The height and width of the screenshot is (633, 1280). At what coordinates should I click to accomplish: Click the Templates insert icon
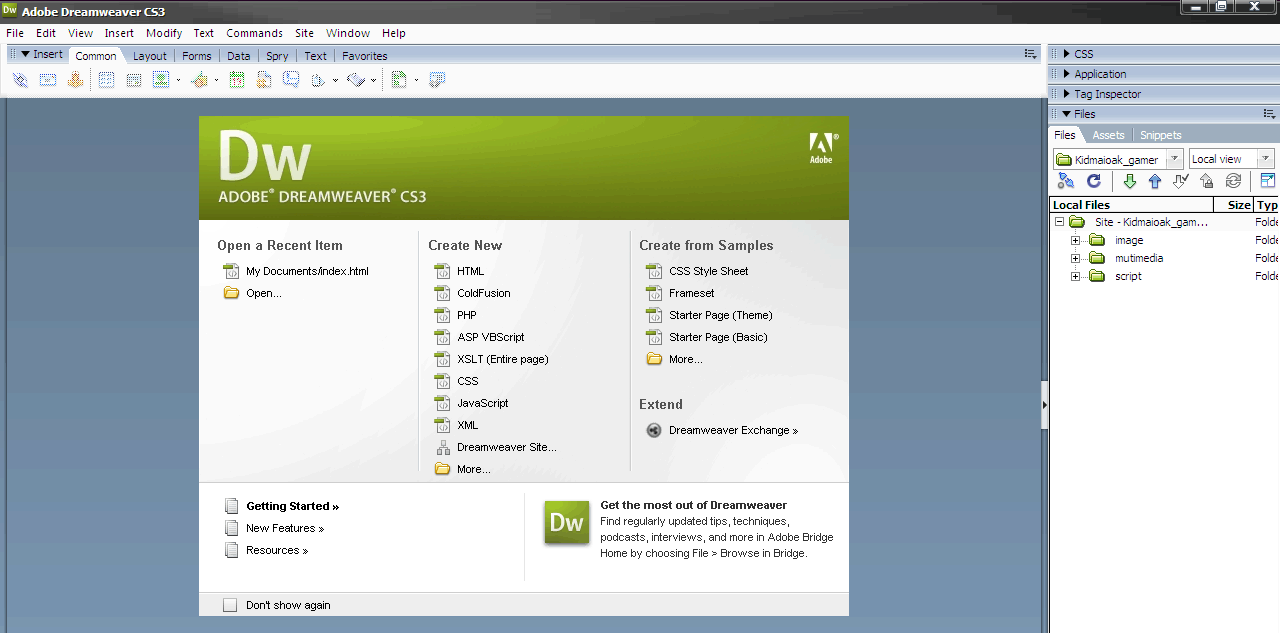(x=399, y=80)
